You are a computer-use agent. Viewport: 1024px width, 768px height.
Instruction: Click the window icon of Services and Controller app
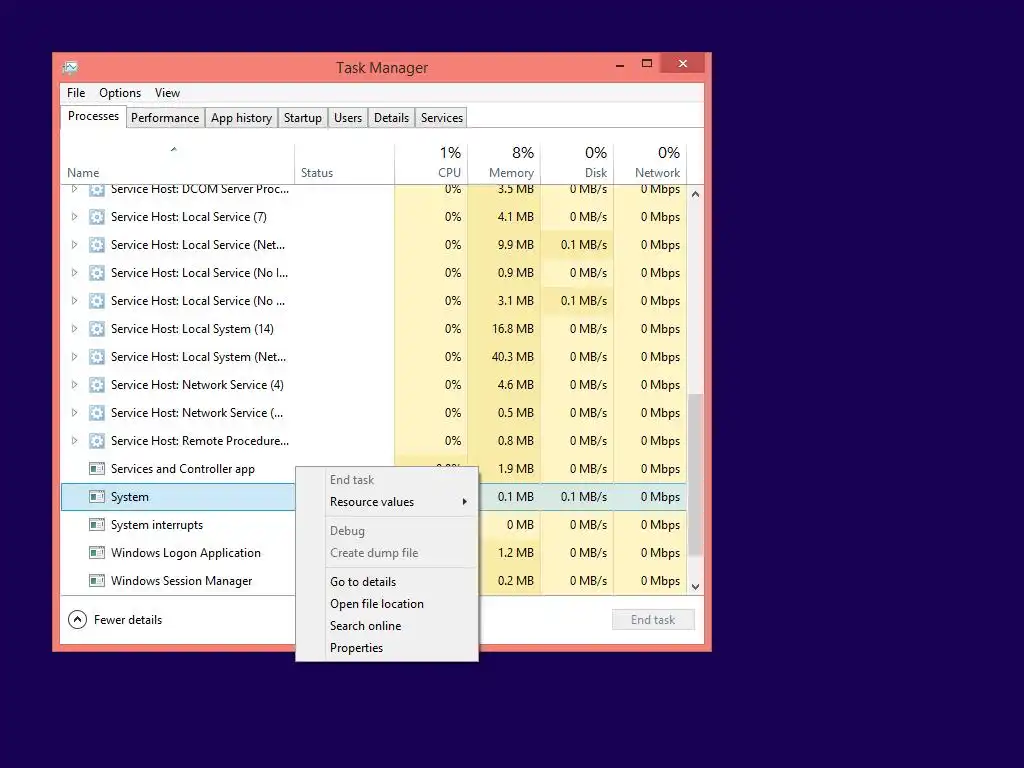click(x=97, y=469)
